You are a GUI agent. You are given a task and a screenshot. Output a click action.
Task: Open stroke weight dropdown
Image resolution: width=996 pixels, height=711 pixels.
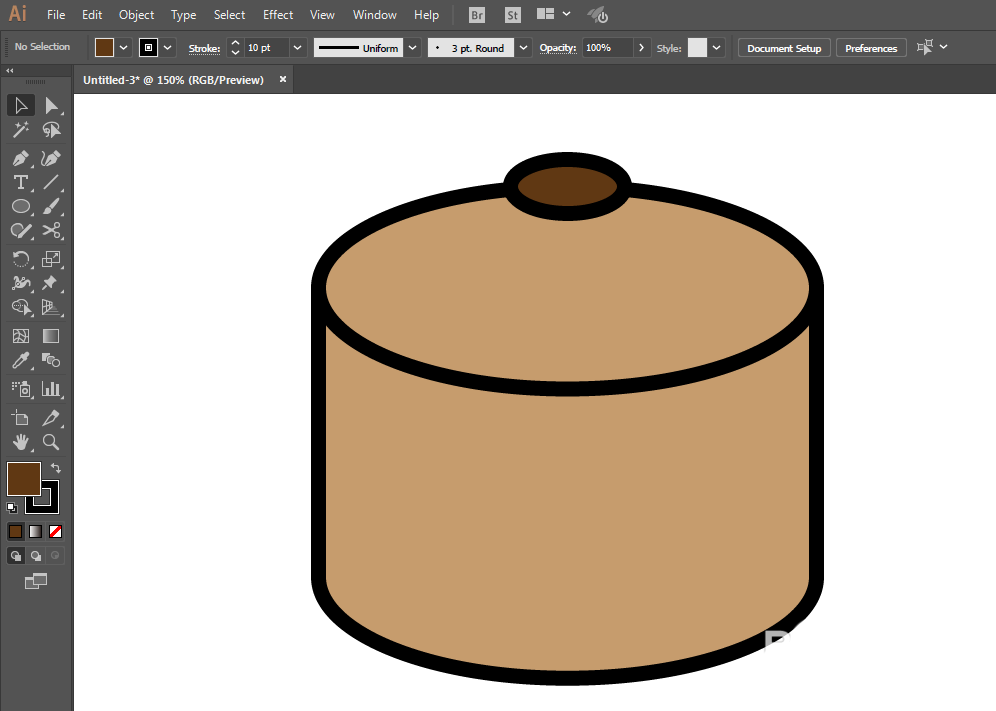point(297,48)
